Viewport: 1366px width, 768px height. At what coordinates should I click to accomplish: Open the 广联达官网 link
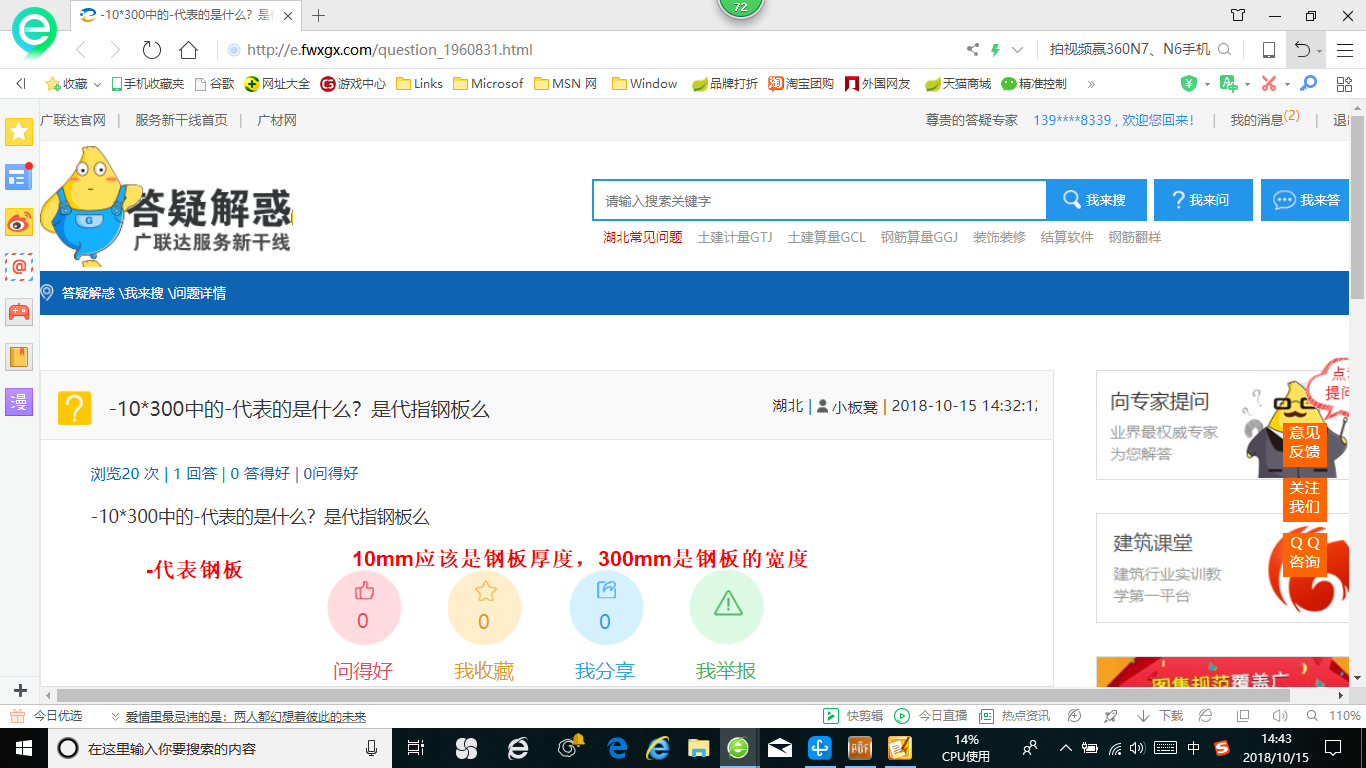(73, 120)
